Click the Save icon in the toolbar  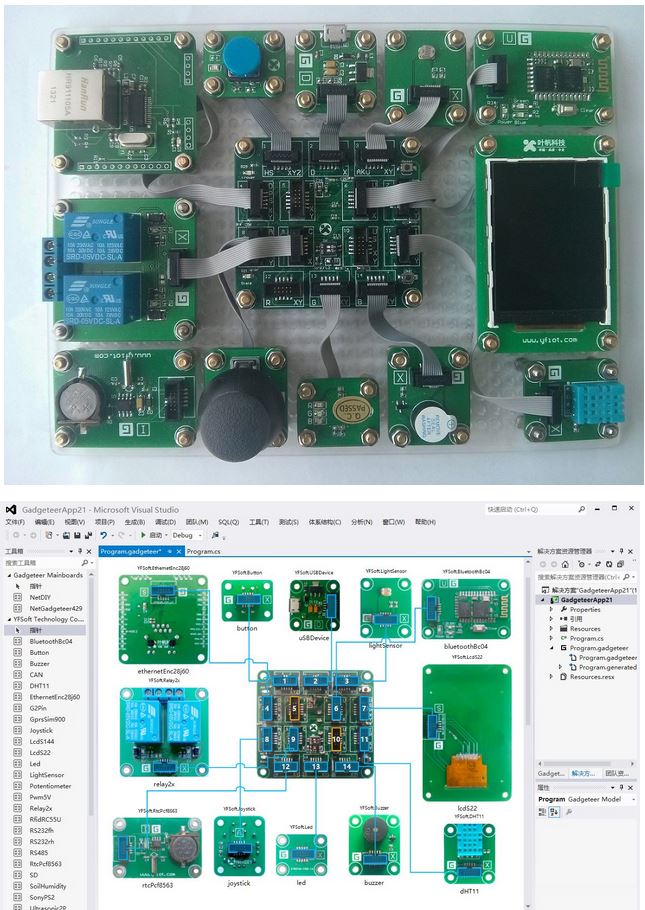77,535
